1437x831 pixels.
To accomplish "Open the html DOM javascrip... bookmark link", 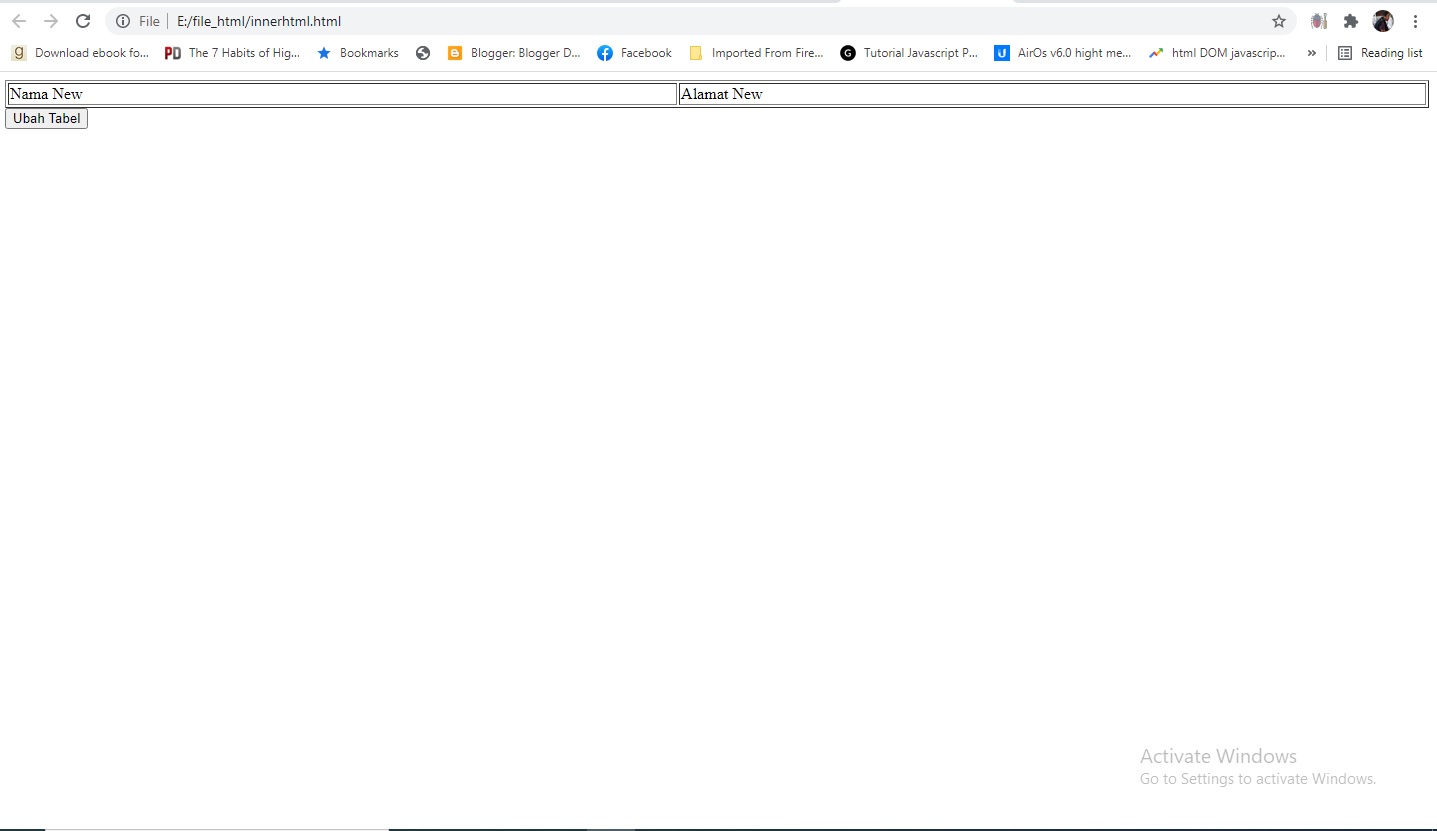I will 1217,52.
